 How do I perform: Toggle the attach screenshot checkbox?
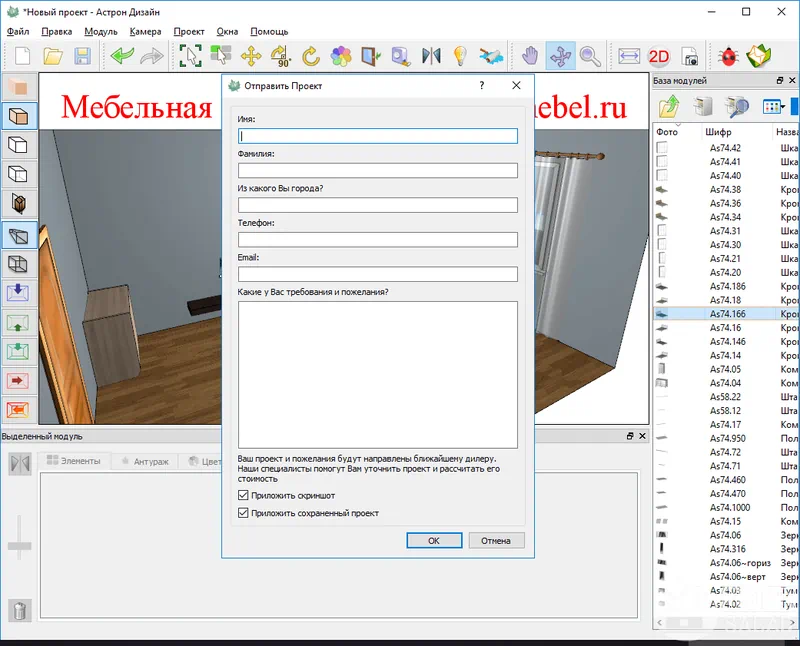click(243, 495)
